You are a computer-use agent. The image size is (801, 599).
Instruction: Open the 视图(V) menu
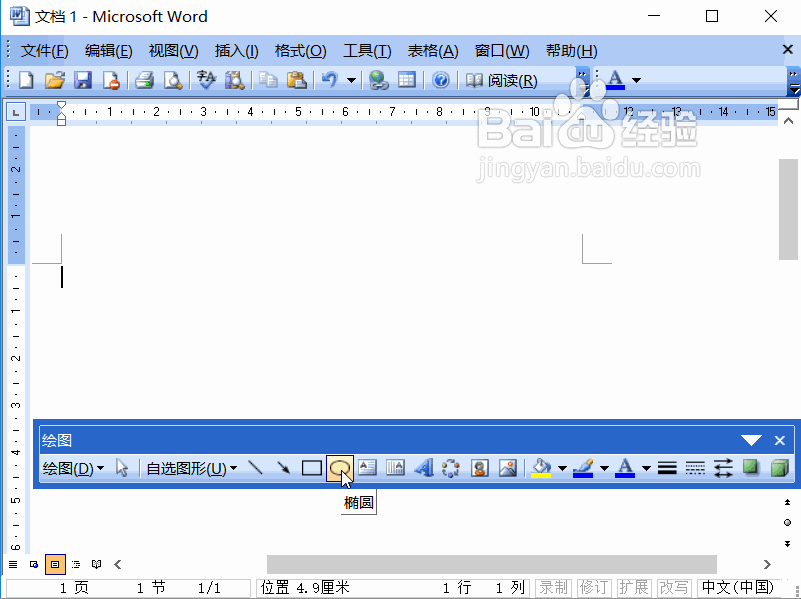(173, 51)
